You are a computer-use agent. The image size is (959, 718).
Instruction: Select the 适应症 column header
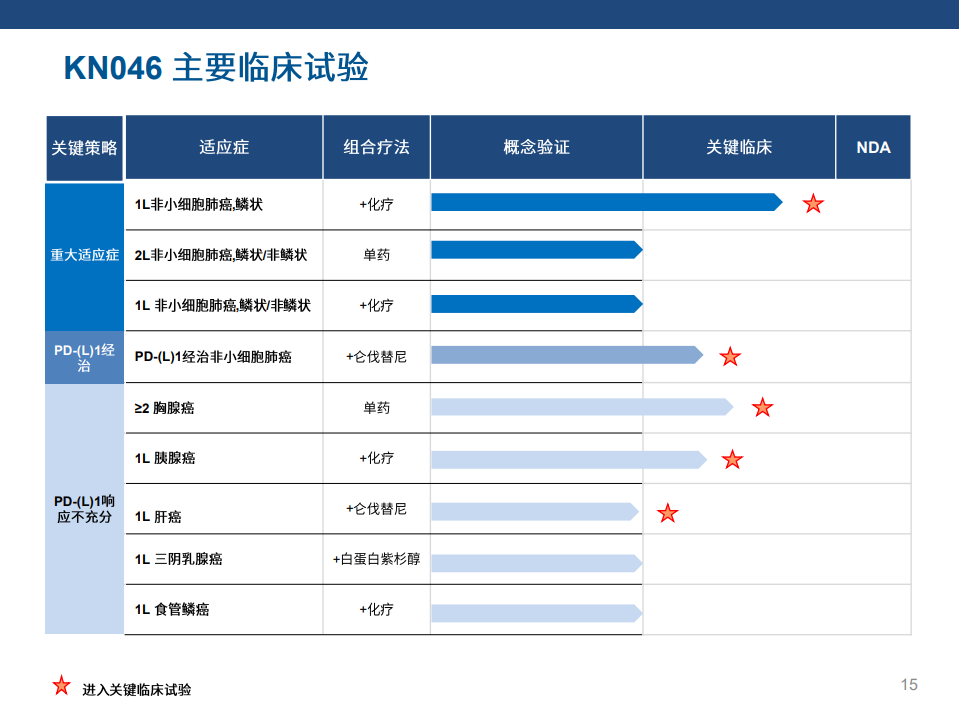tap(224, 147)
